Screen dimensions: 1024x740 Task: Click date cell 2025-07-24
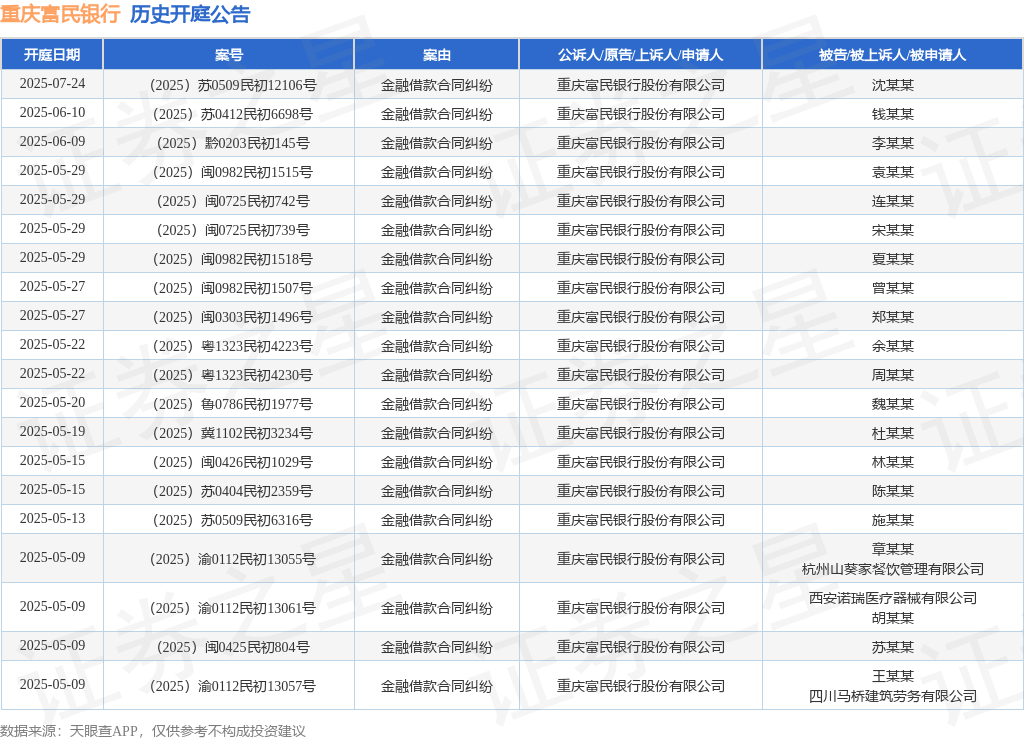(x=52, y=84)
